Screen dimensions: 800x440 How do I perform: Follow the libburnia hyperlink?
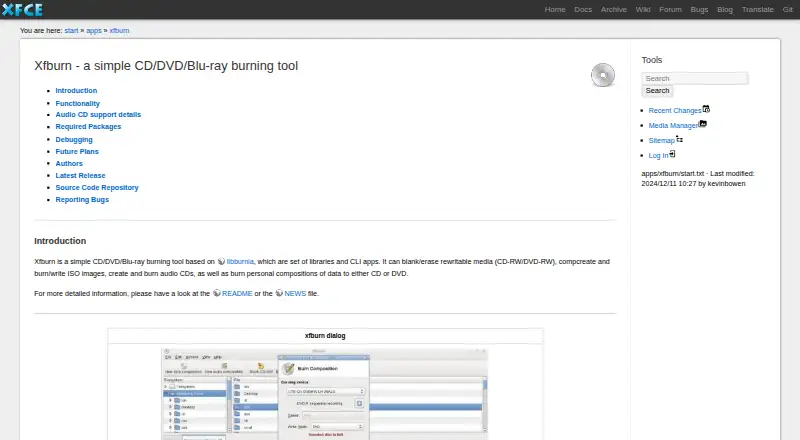pos(240,261)
